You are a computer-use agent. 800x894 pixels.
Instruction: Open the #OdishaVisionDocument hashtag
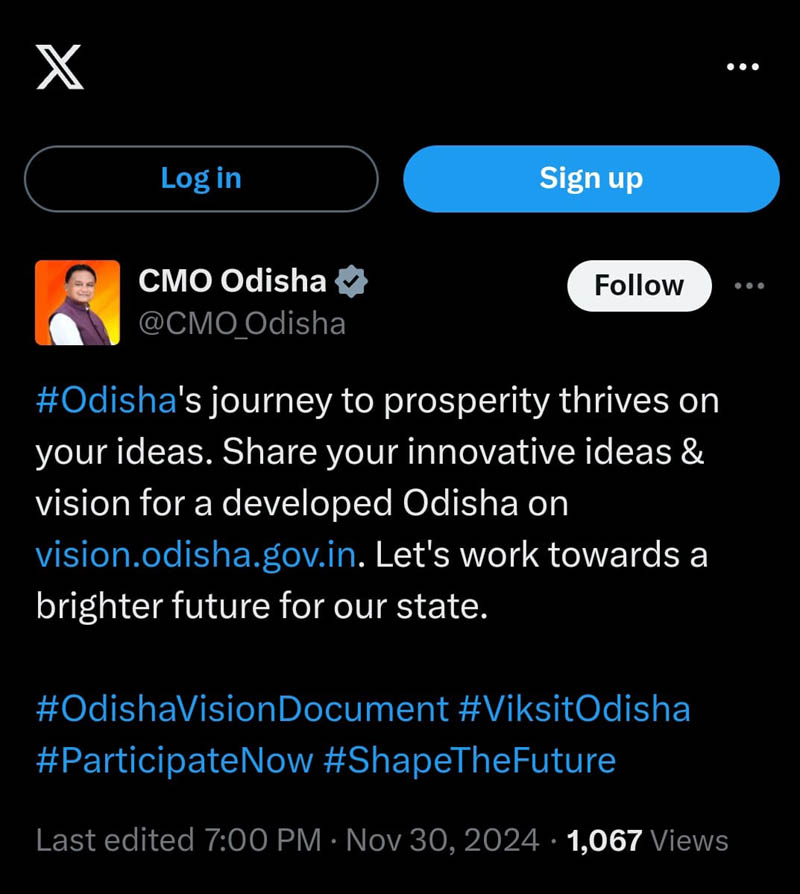242,709
